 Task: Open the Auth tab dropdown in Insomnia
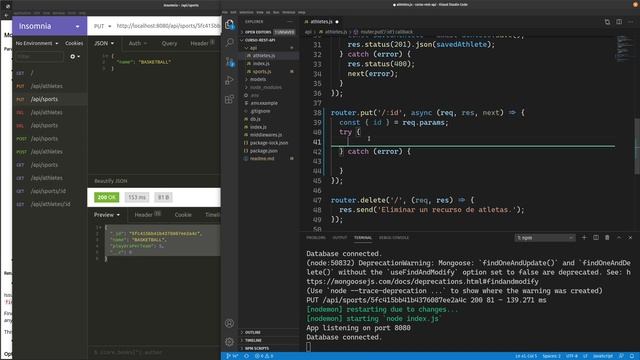[x=138, y=43]
